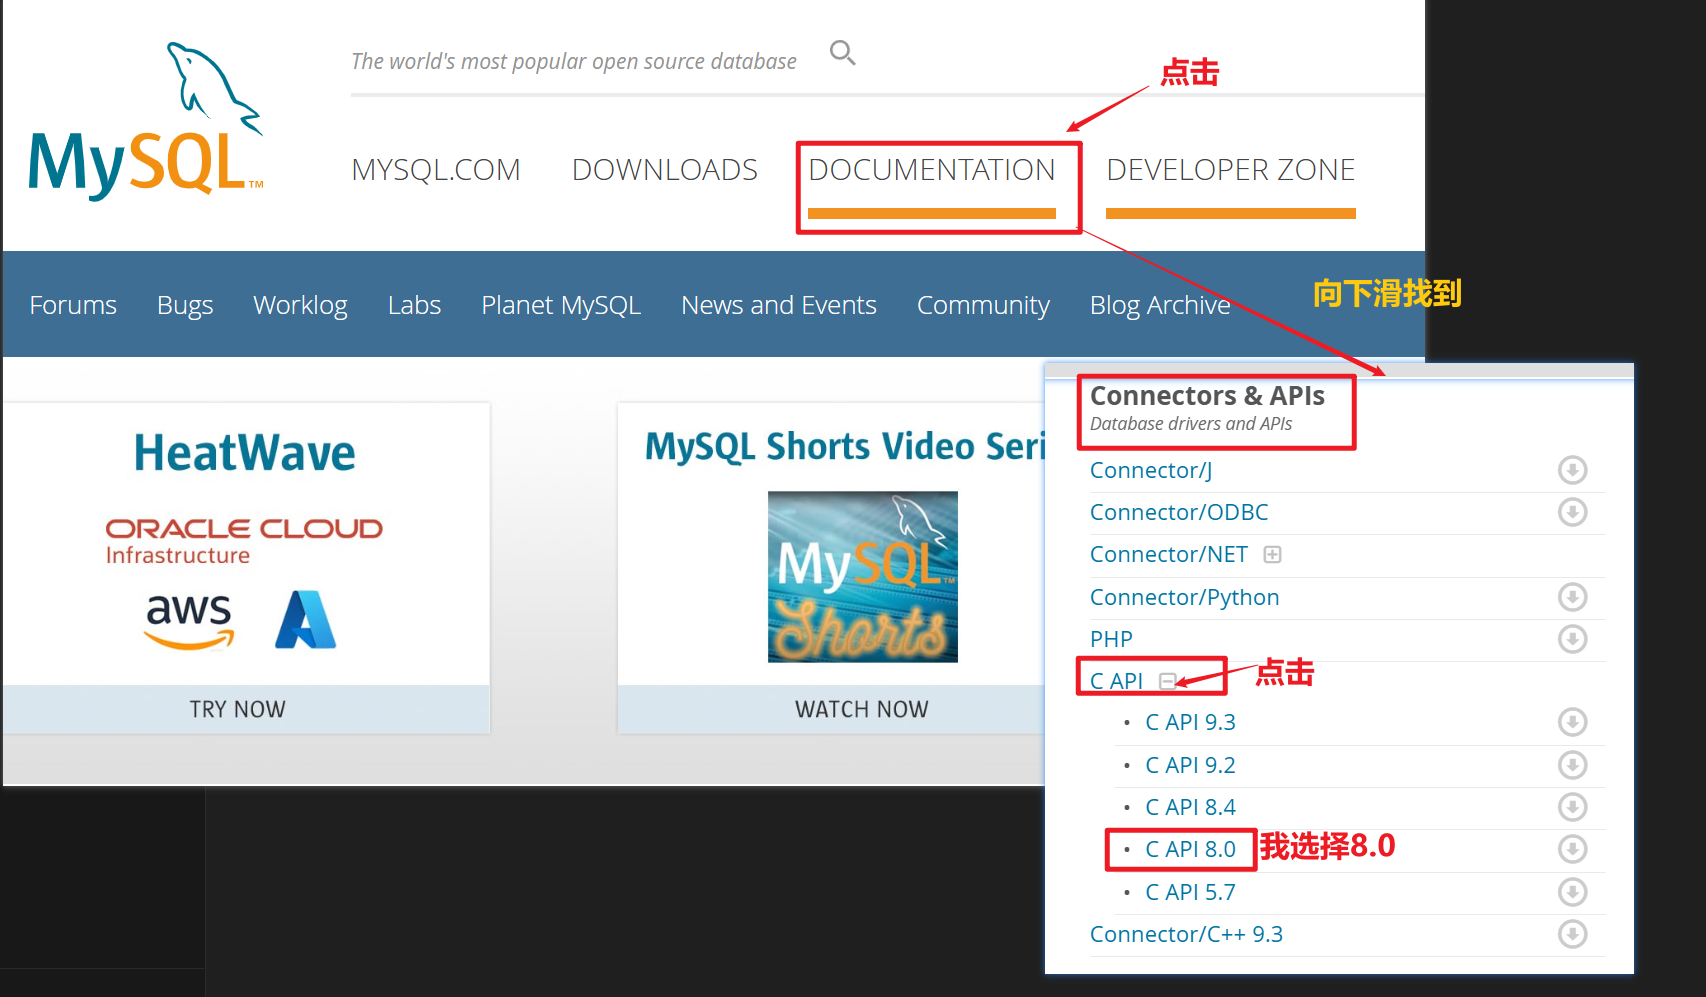
Task: Click the MySQL dolphin logo
Action: tap(146, 120)
